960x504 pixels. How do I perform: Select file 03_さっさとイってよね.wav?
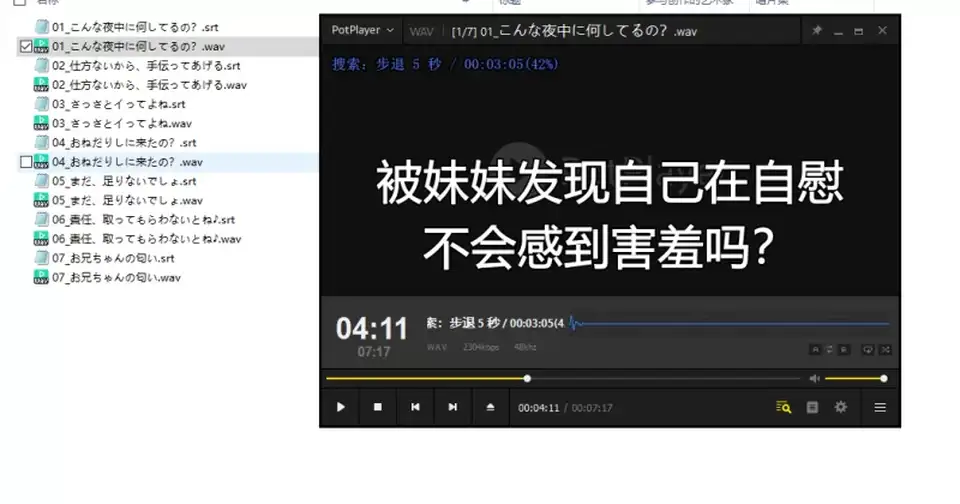coord(121,123)
